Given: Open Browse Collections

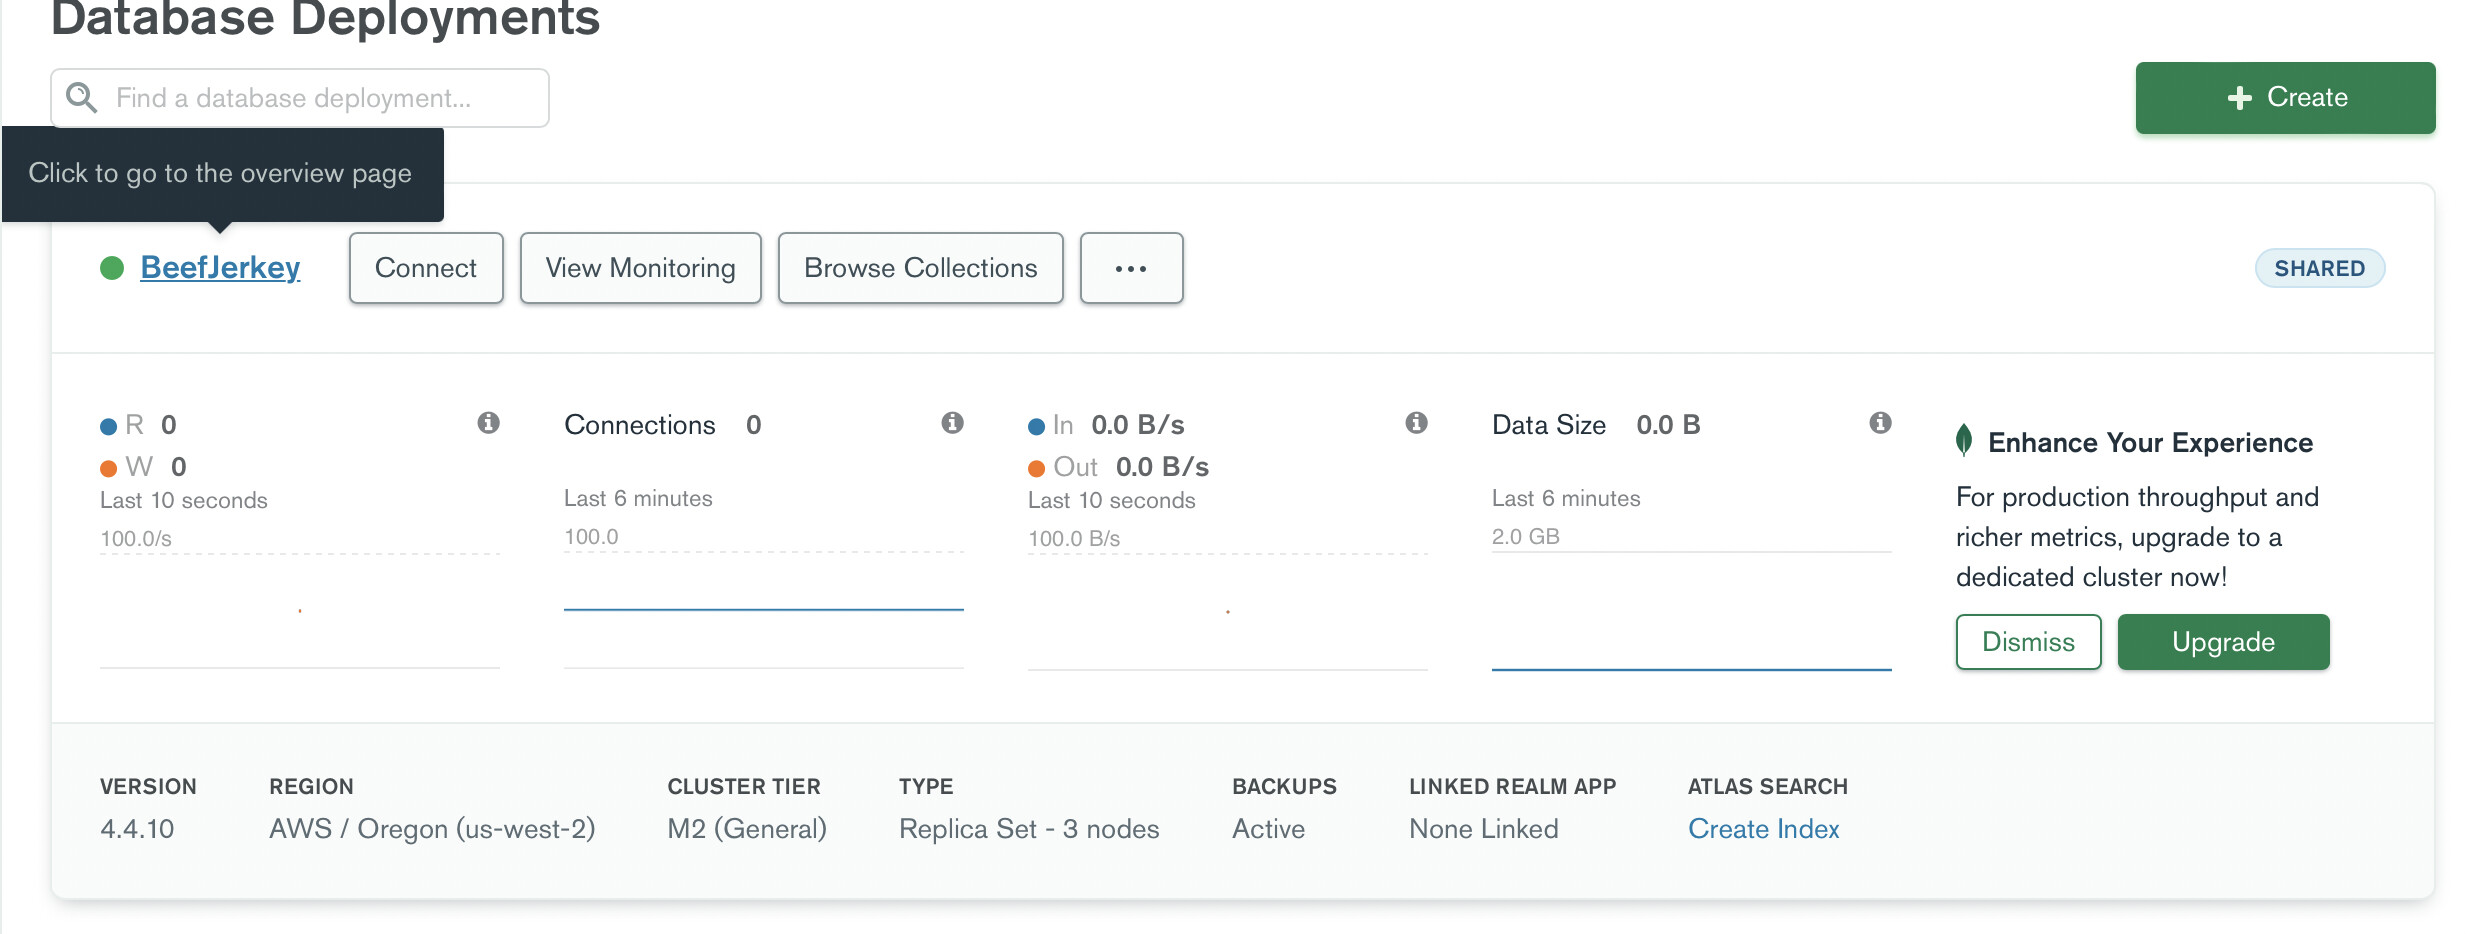Looking at the screenshot, I should [920, 268].
